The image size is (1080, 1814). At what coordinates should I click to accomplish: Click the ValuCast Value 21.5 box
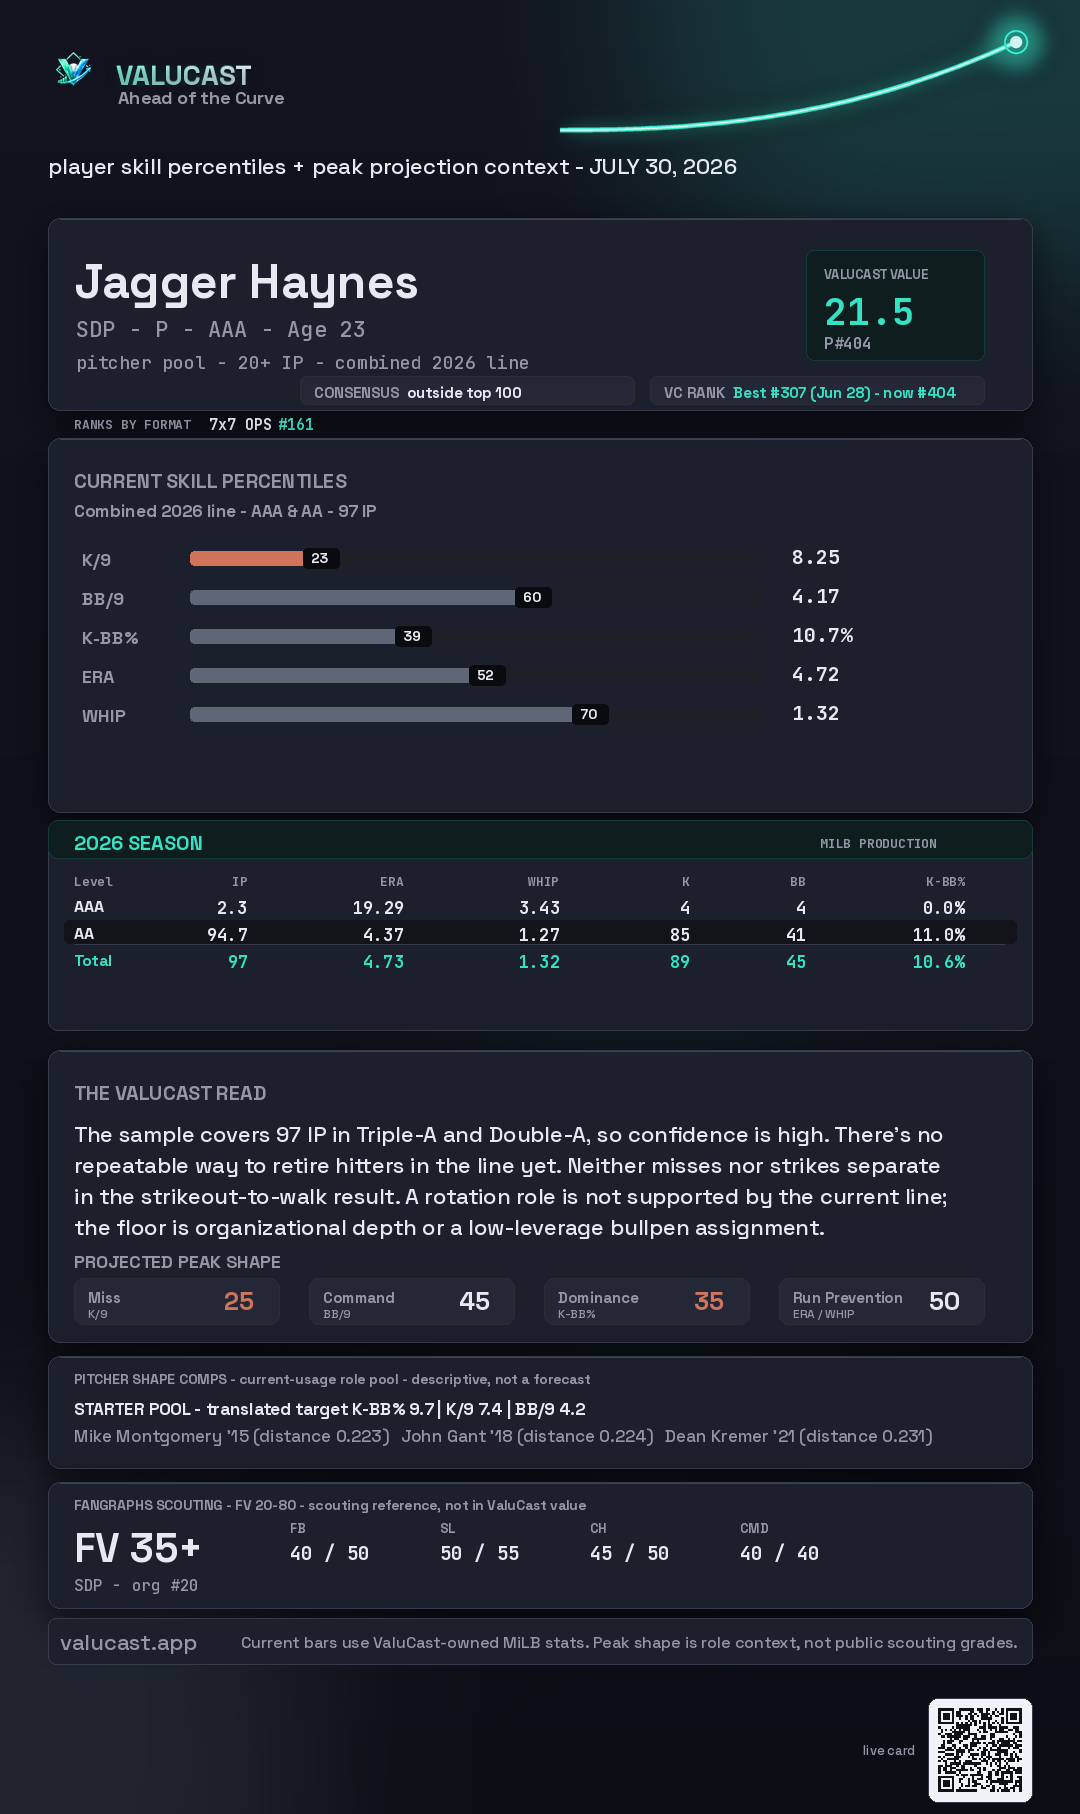tap(895, 305)
